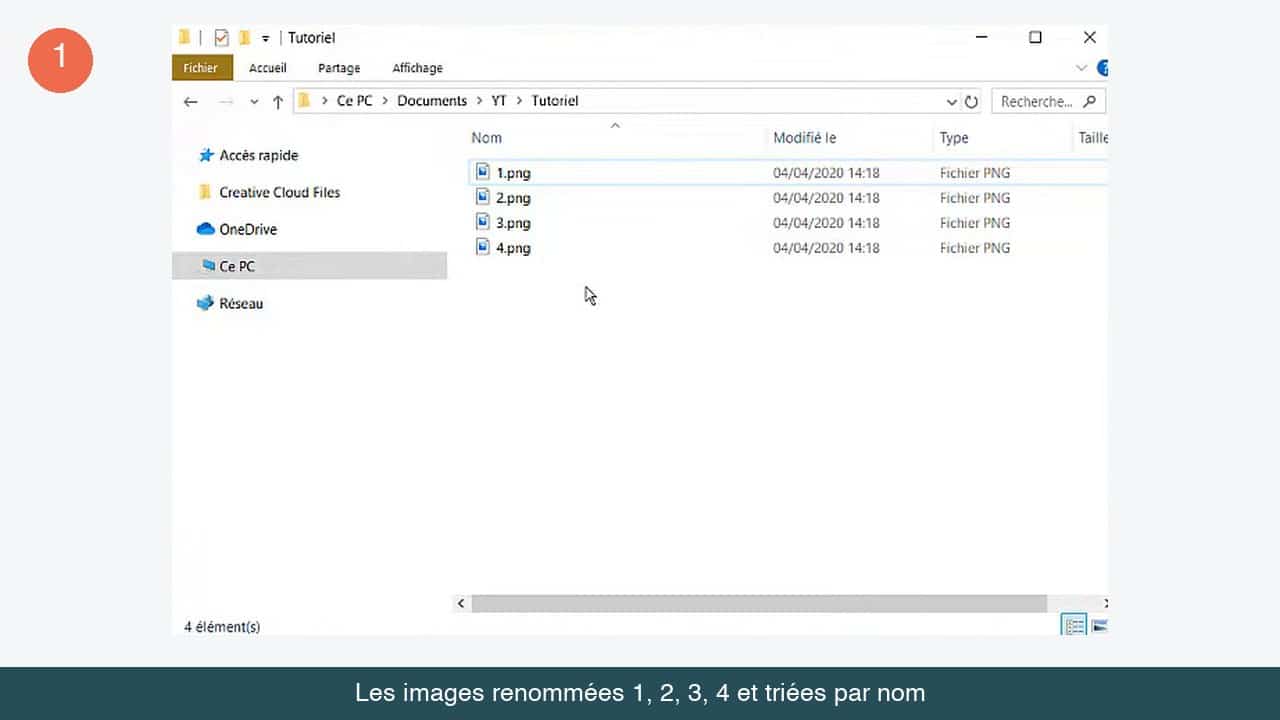
Task: Select Ce PC in the navigation pane
Action: click(x=309, y=266)
